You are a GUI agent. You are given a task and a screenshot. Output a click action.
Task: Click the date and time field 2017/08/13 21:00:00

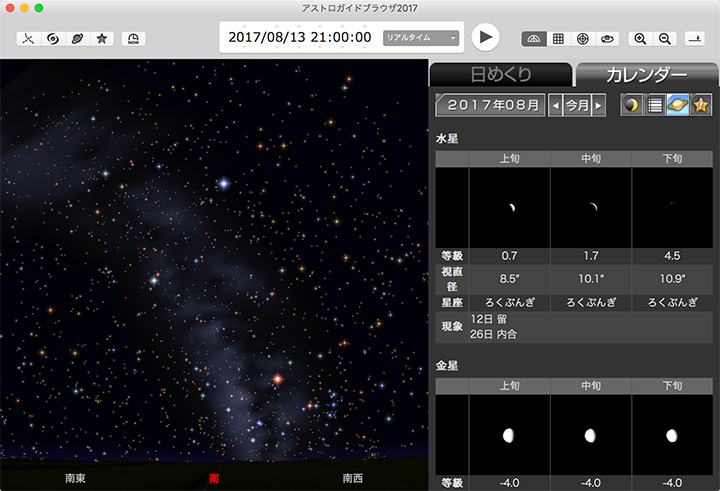[300, 37]
